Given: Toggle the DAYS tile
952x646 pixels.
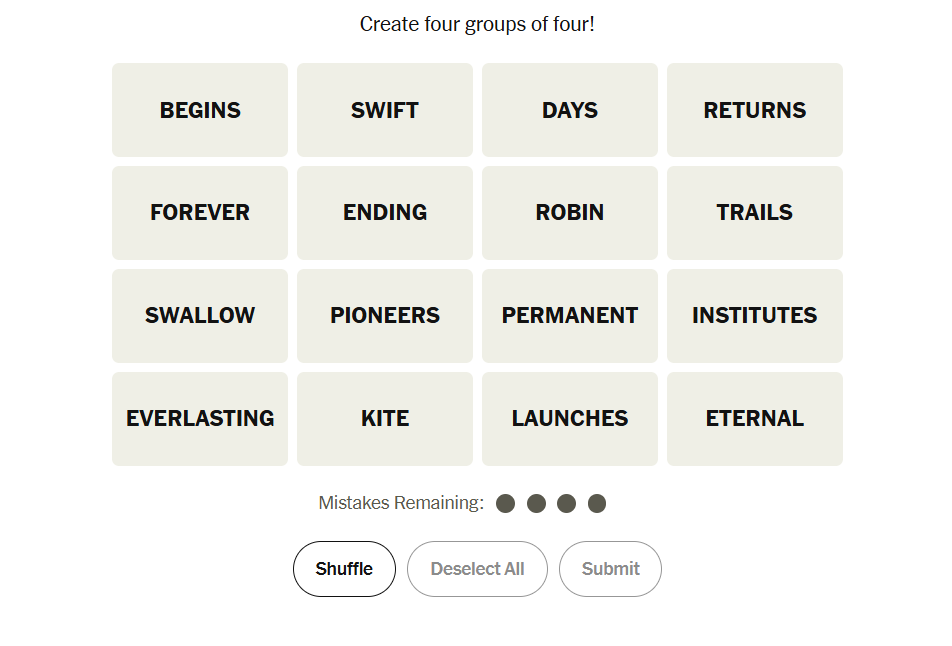Looking at the screenshot, I should point(570,110).
